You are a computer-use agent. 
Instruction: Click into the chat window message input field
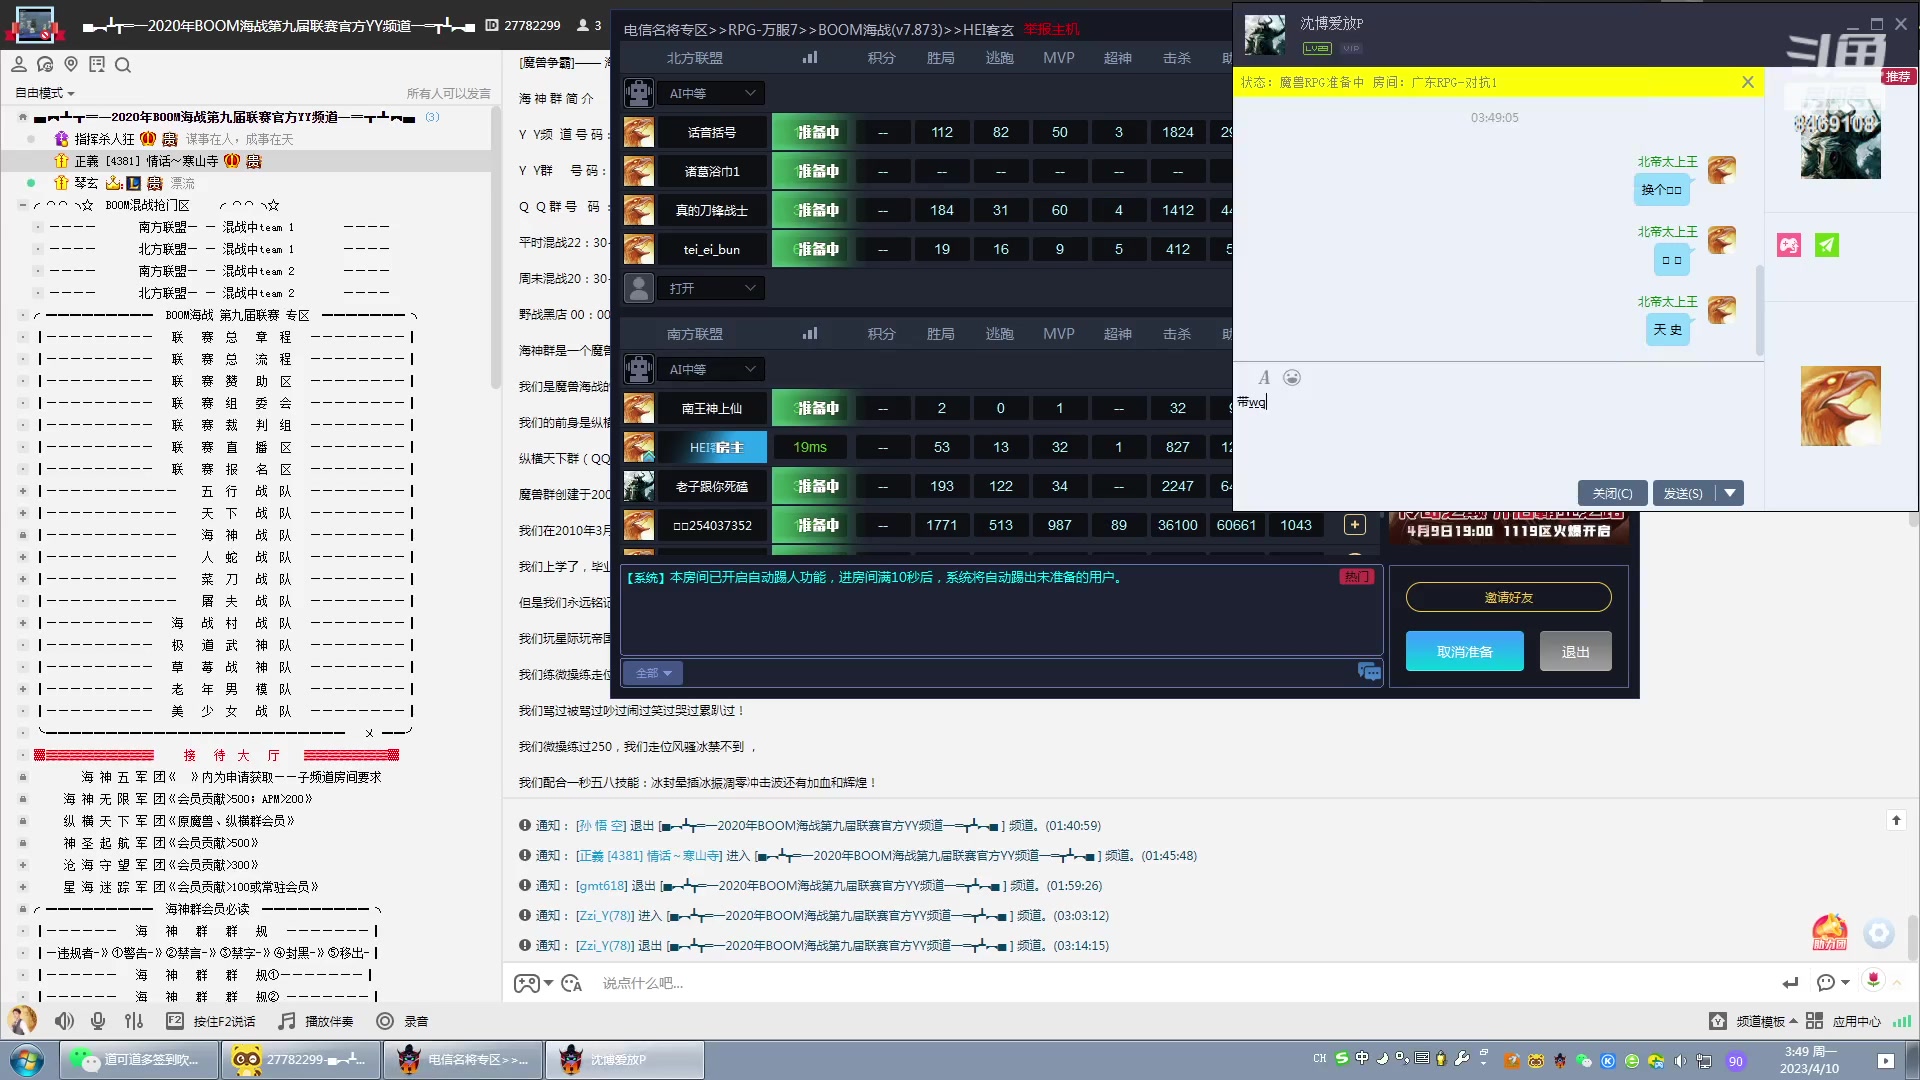tap(1498, 432)
